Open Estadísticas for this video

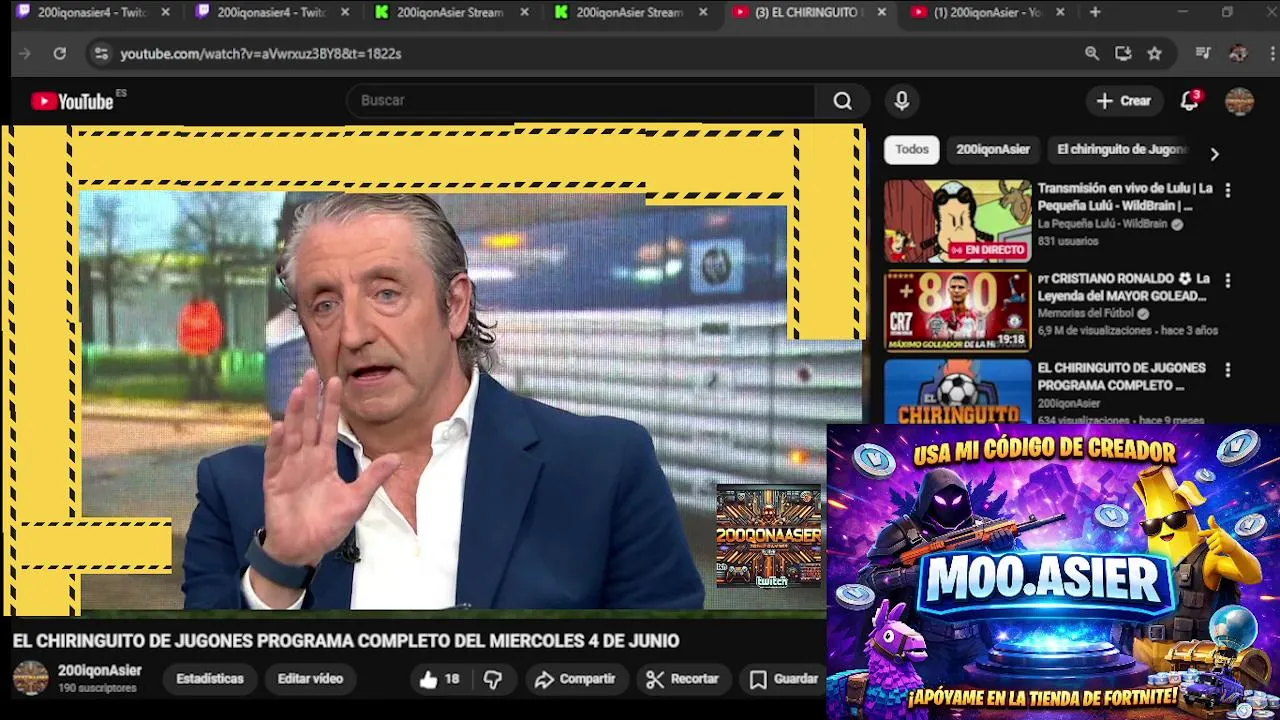click(x=210, y=679)
